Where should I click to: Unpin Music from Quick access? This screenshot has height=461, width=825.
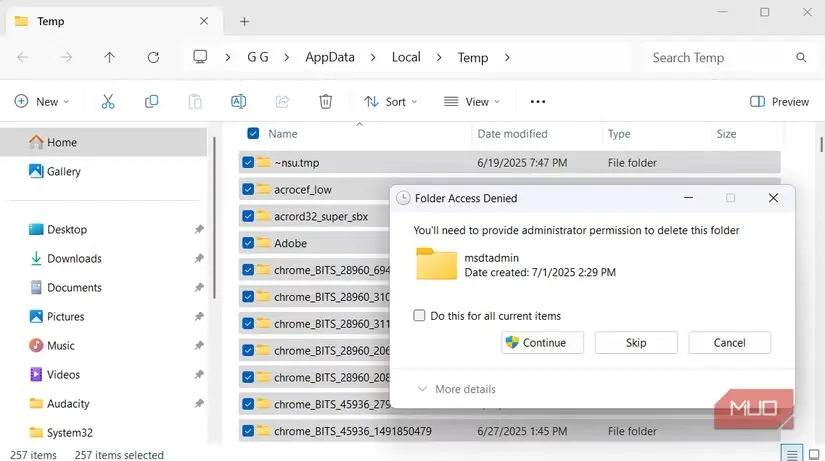199,345
